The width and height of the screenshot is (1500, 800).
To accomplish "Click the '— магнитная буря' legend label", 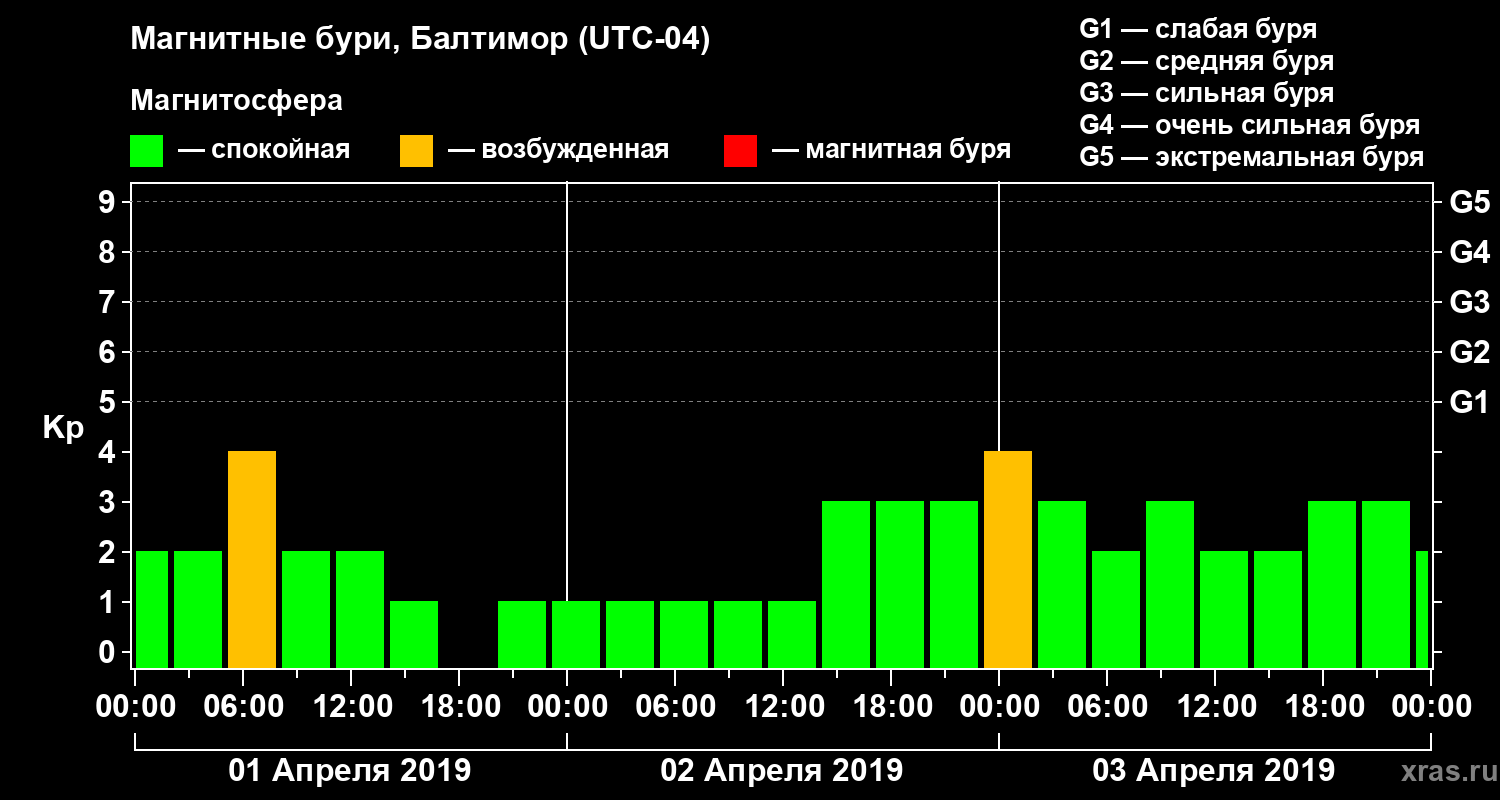I will 891,150.
